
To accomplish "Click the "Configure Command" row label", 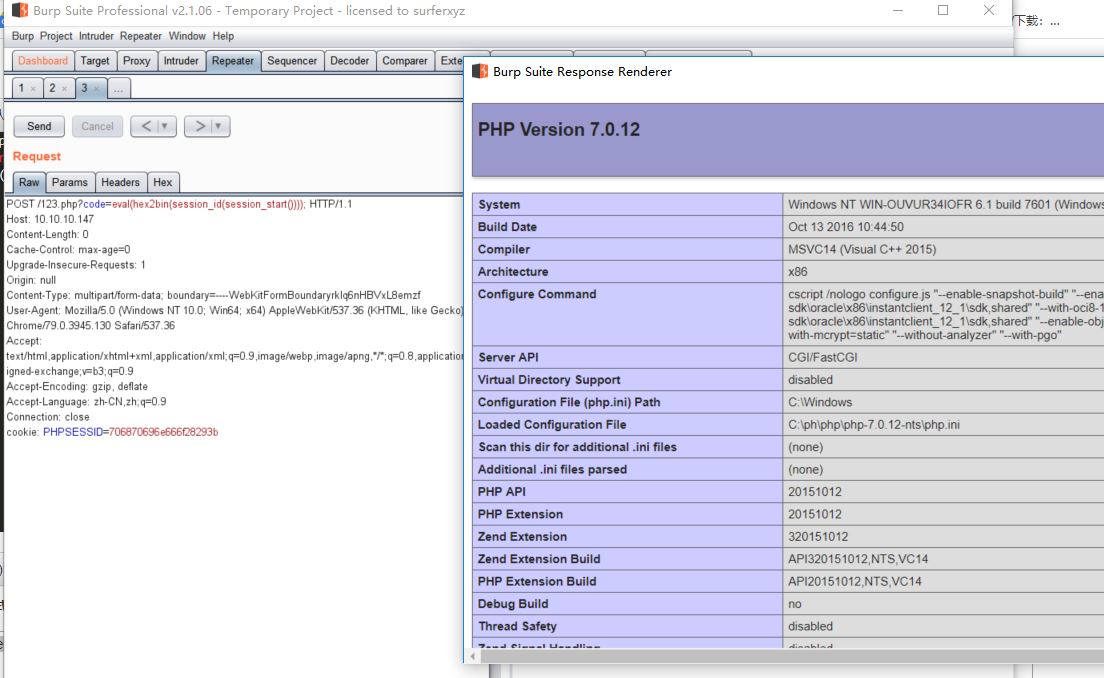I will [x=537, y=294].
